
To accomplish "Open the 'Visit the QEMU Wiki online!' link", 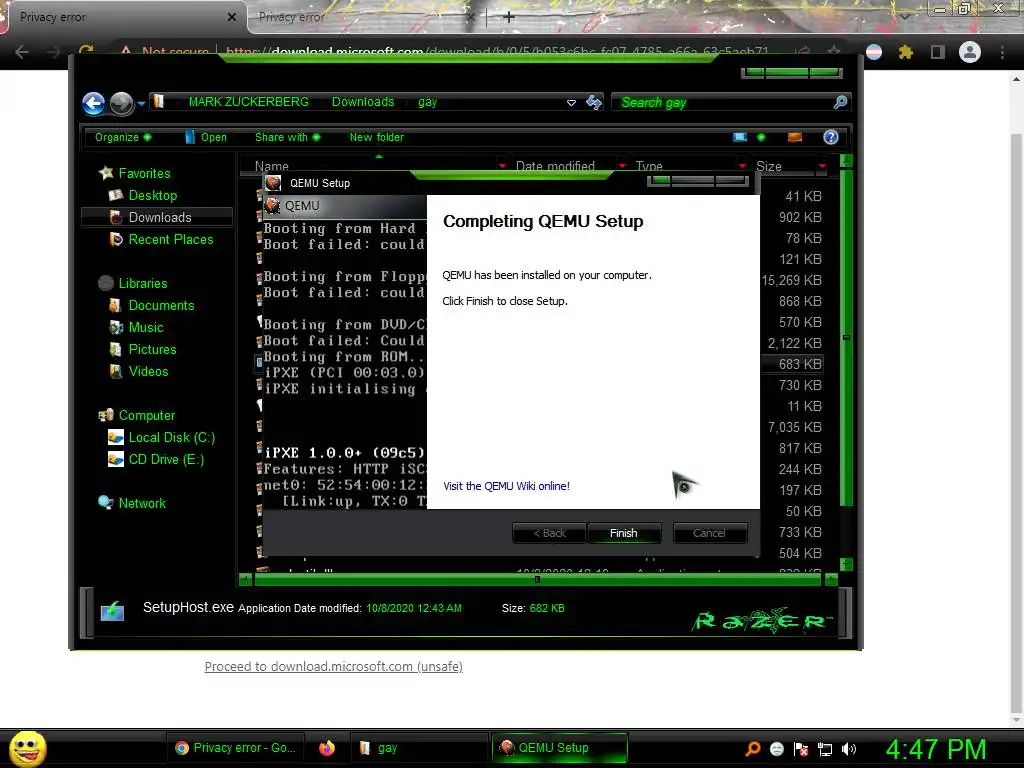I will pyautogui.click(x=506, y=486).
